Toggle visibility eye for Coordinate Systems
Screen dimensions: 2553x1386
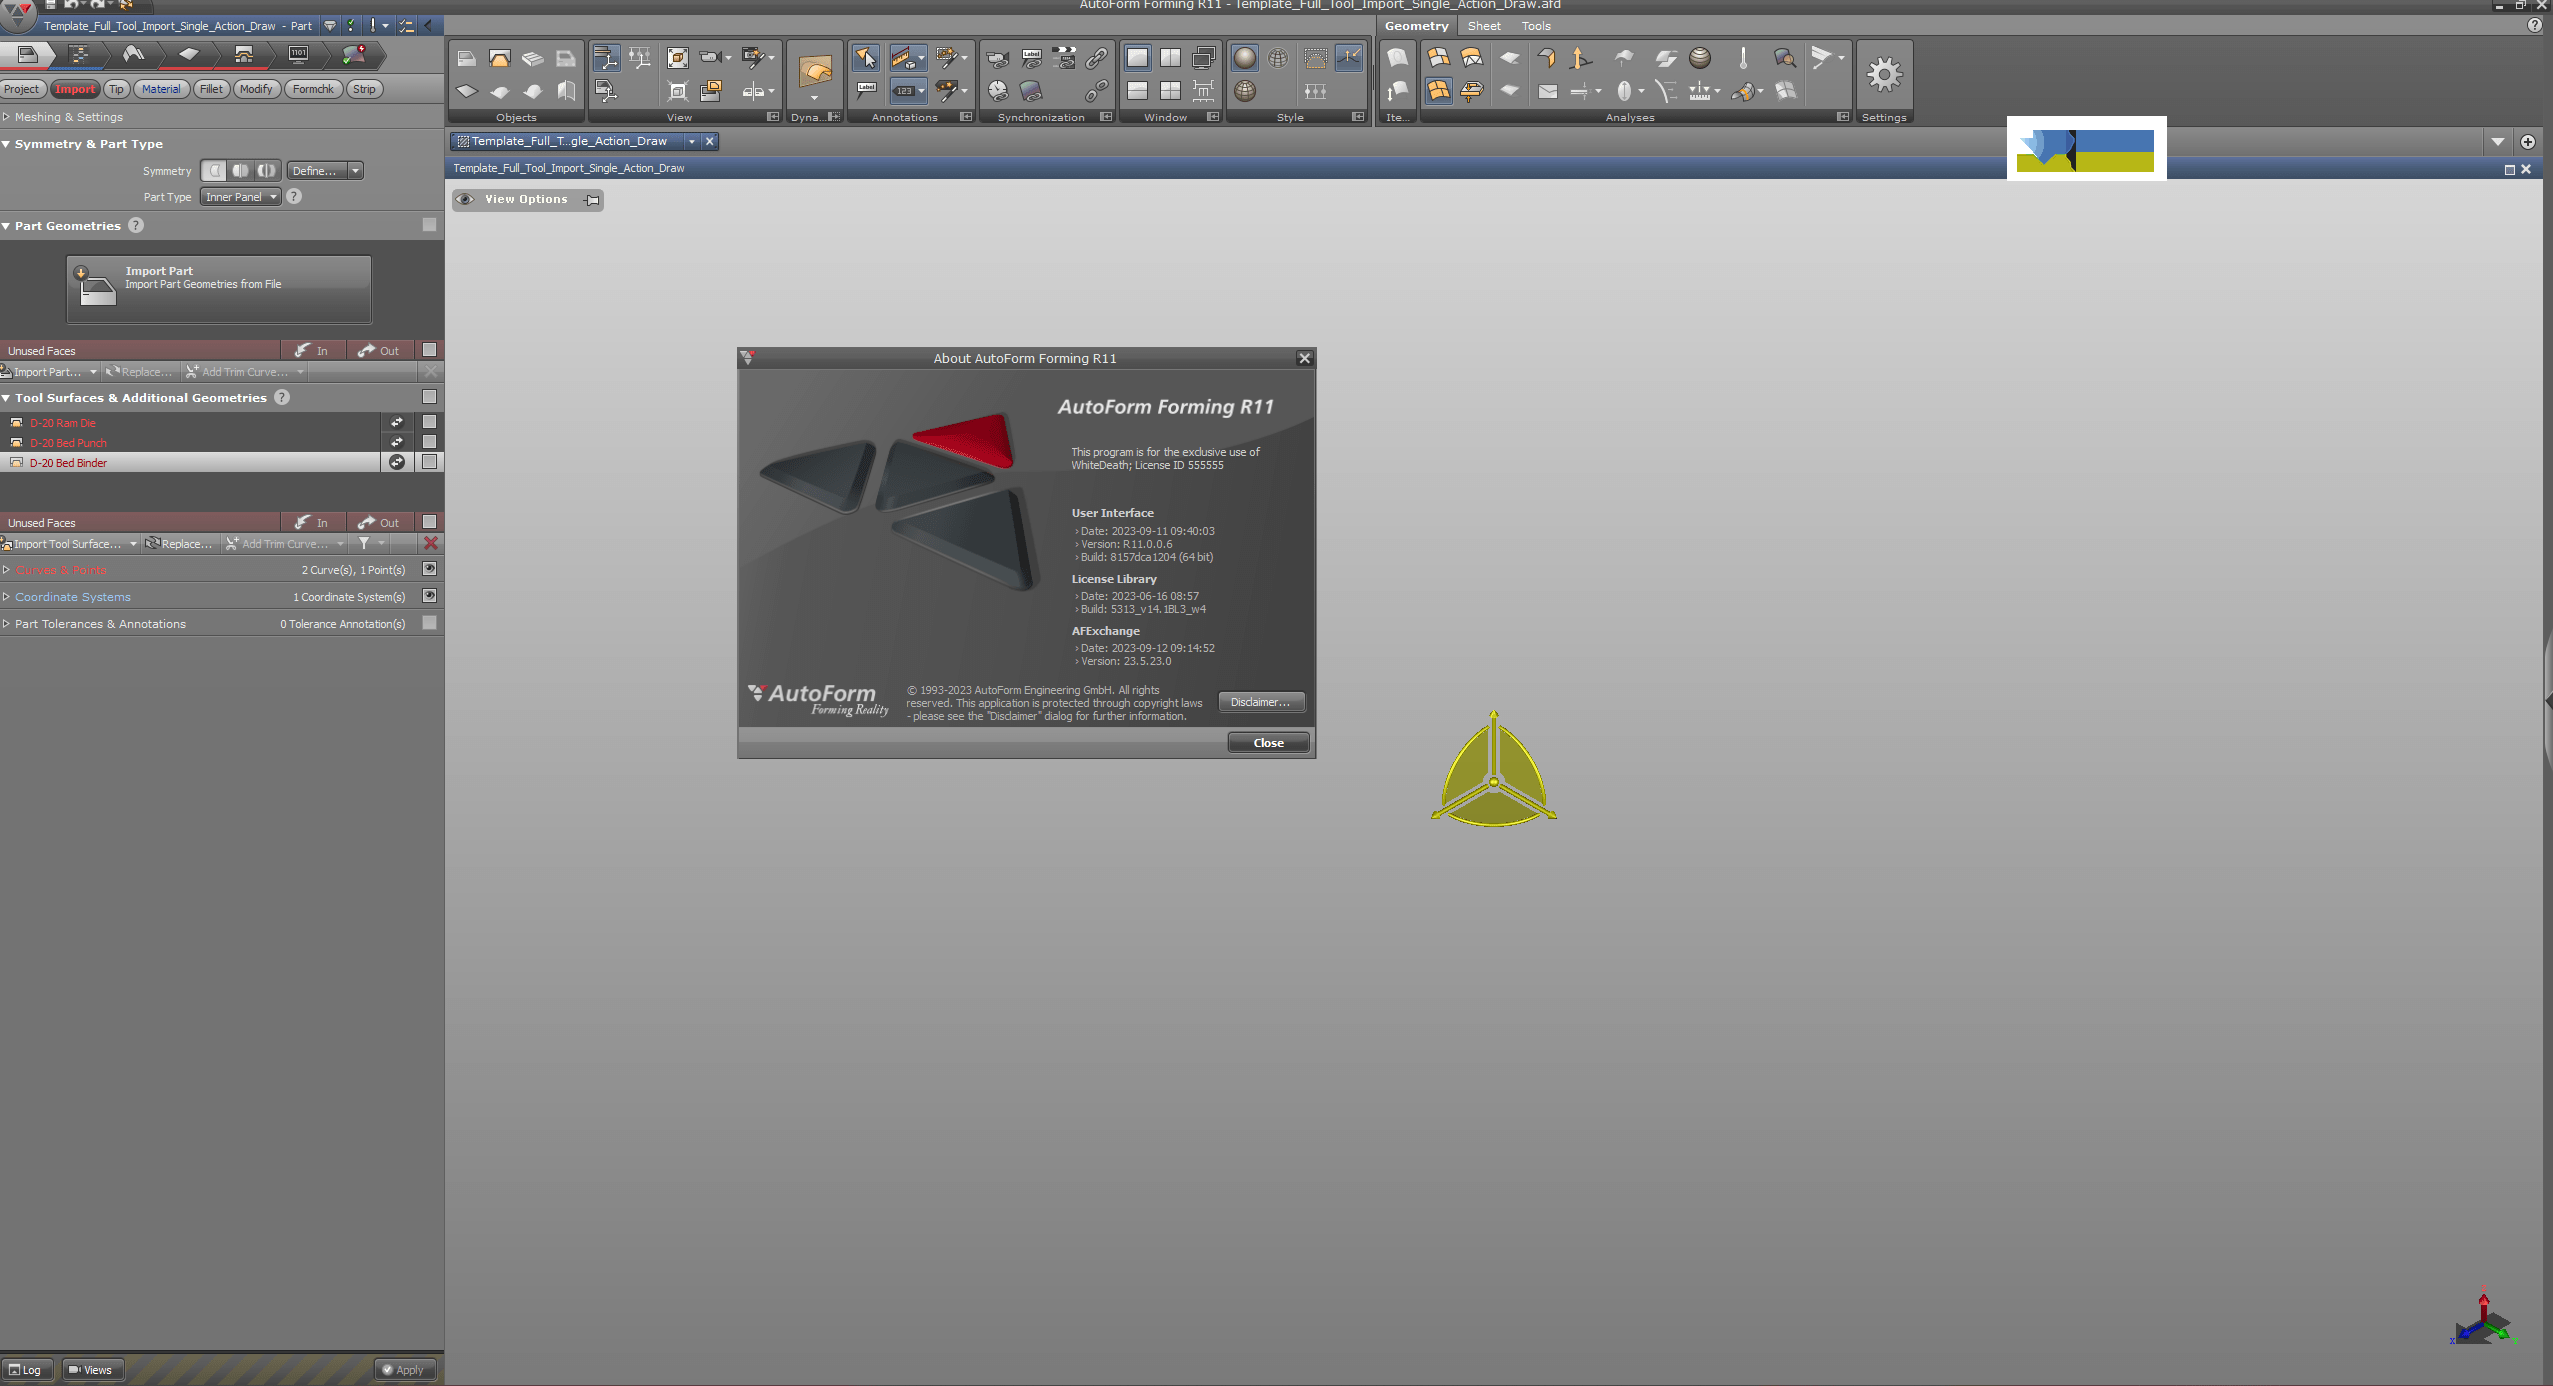point(429,596)
